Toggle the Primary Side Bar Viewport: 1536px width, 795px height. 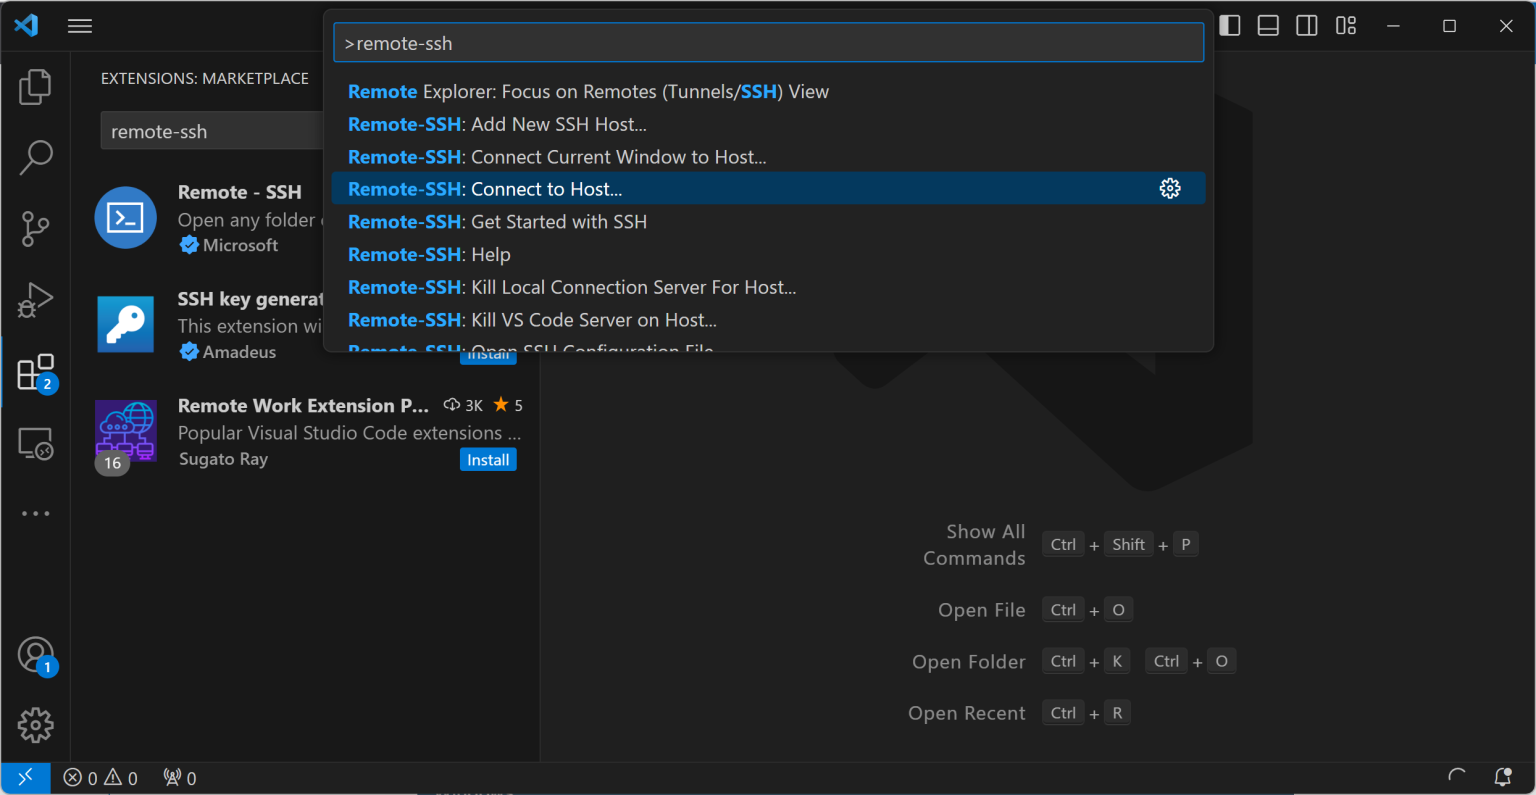click(1229, 25)
